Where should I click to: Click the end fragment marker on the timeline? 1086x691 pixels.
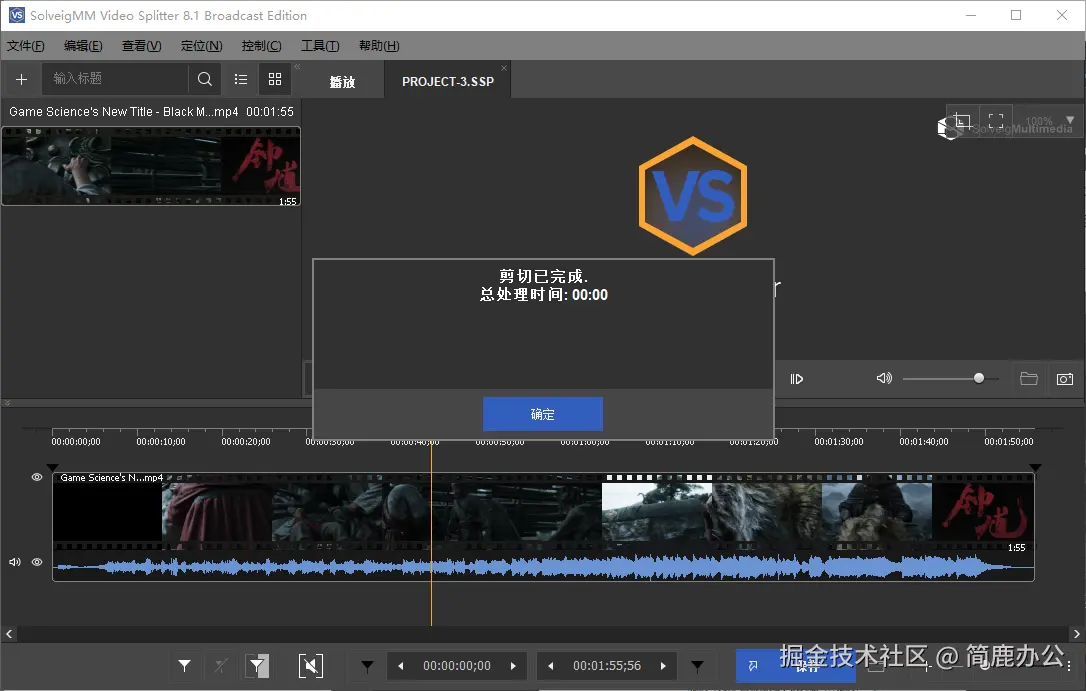[x=1035, y=468]
